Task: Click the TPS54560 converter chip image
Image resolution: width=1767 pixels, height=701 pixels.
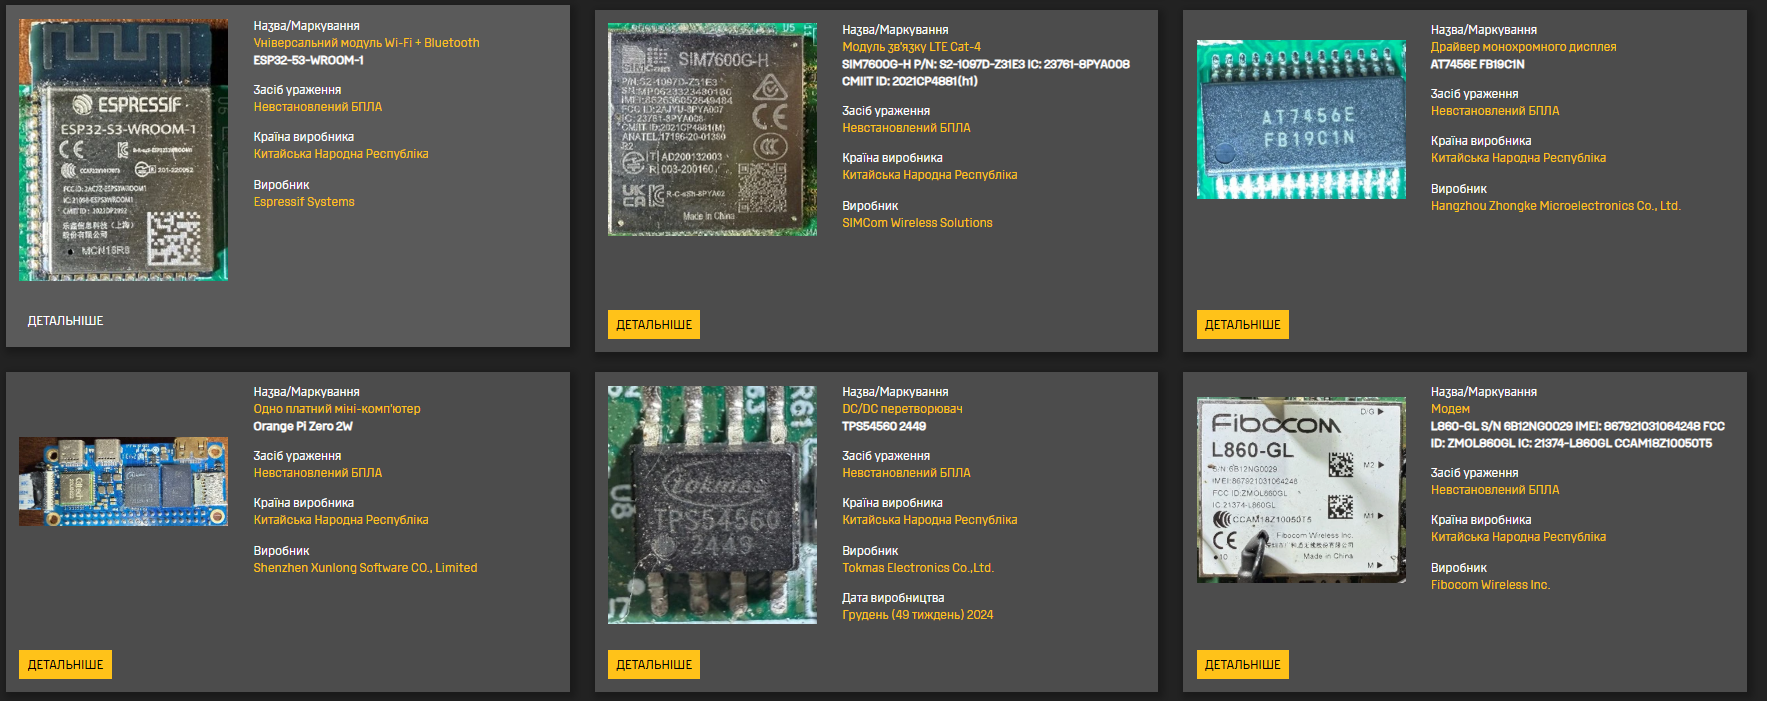Action: click(712, 505)
